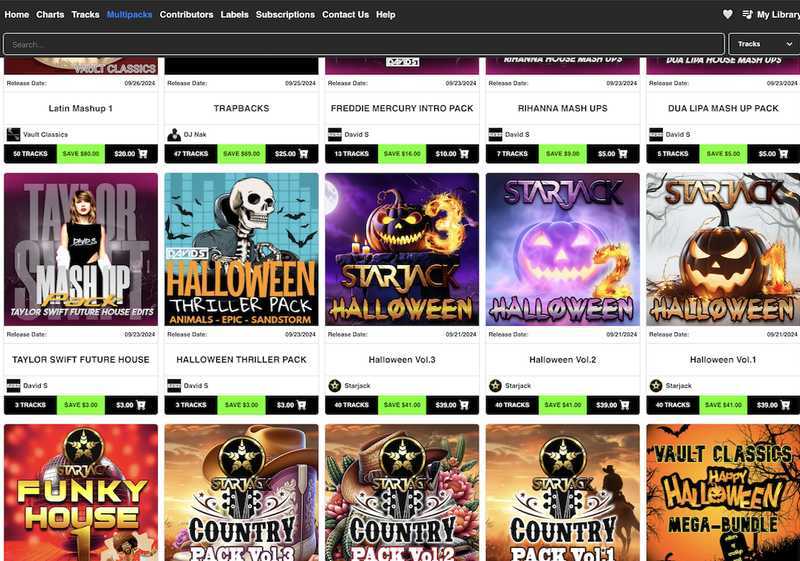Click 13 TRACKS button on Freddie Mercury pack
Screen dimensions: 800x561
(352, 154)
